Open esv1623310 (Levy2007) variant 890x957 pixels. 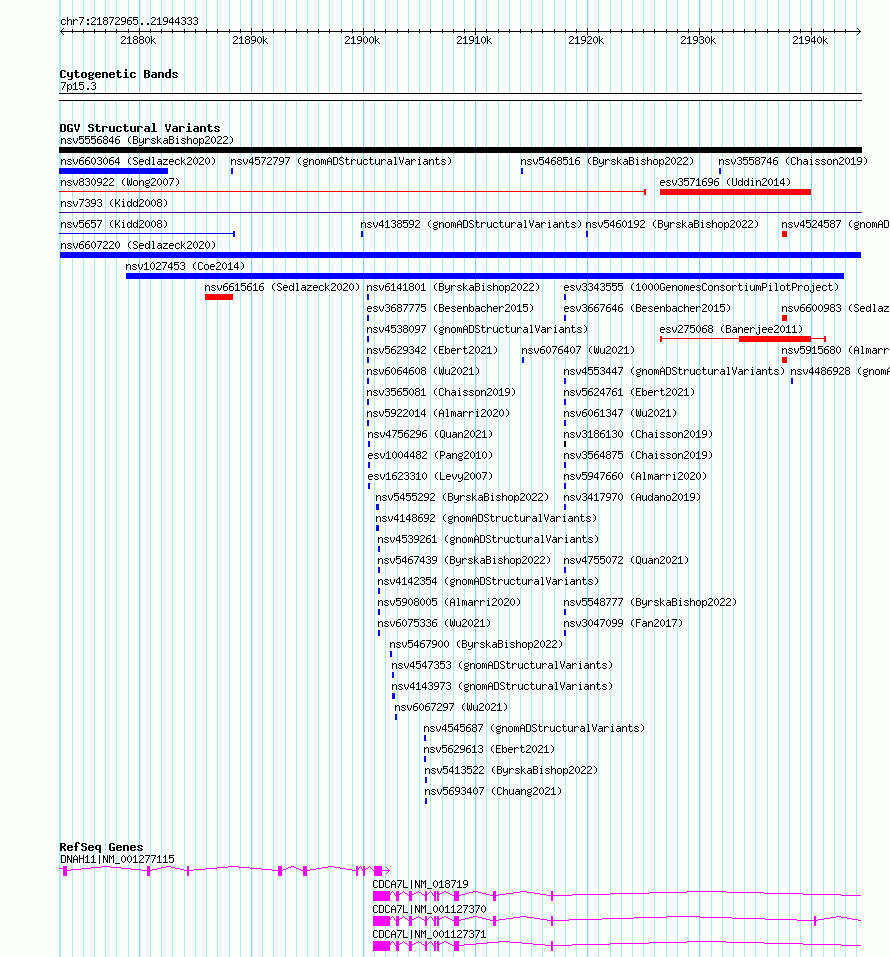point(430,476)
